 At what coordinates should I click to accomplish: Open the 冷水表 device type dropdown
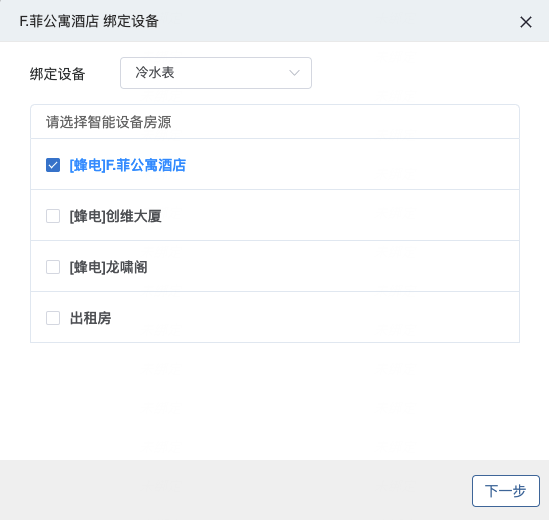[x=216, y=73]
